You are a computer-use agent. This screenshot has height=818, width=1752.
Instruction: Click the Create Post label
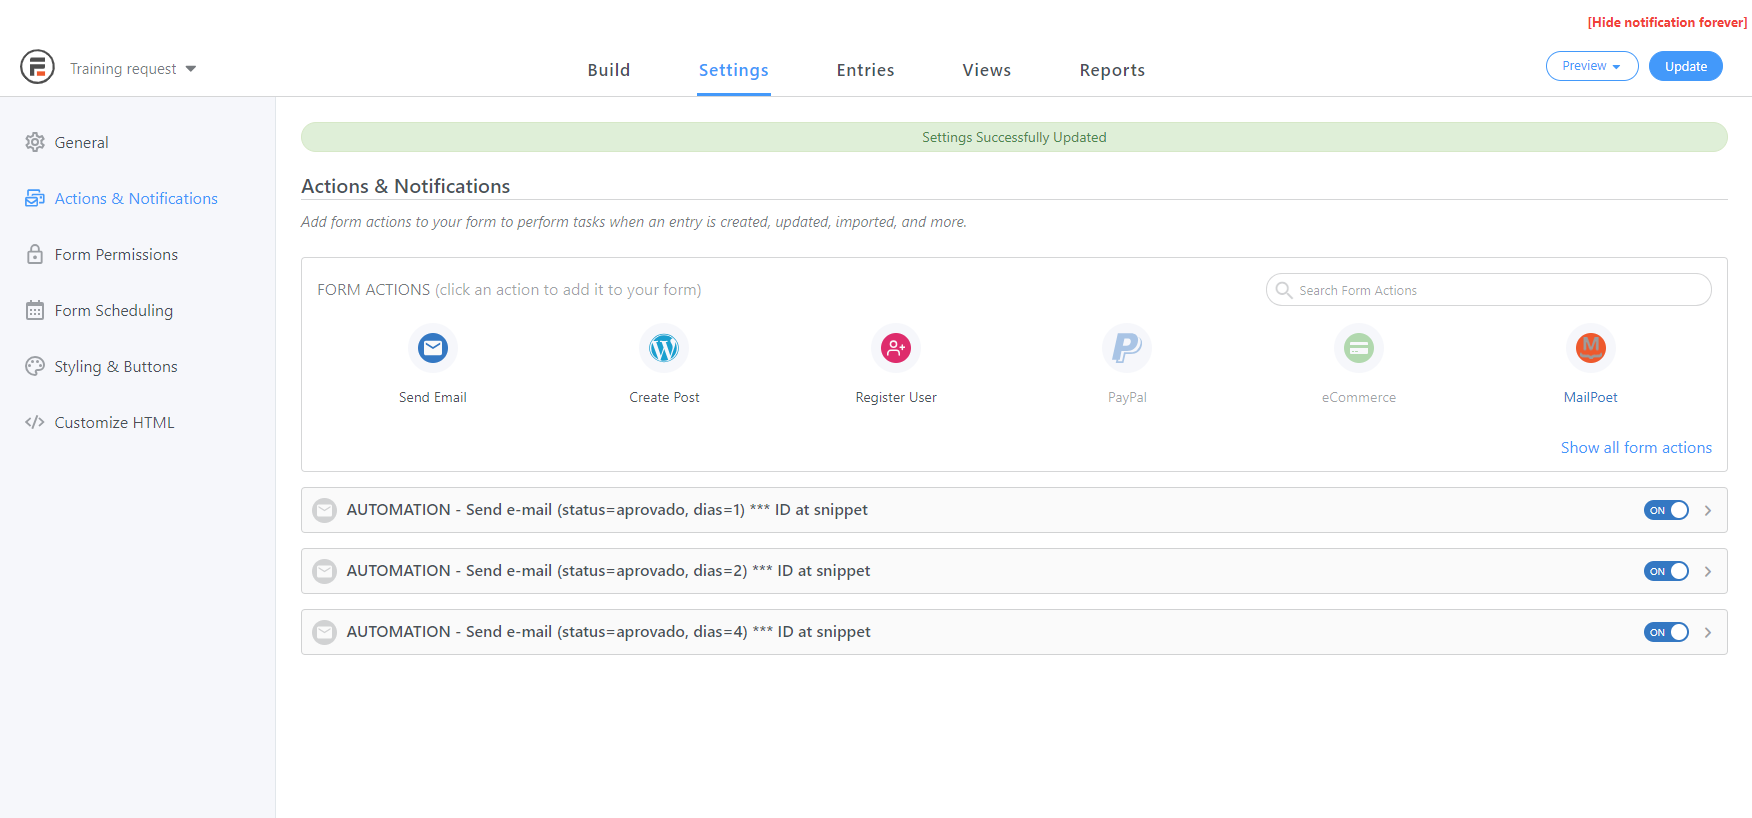coord(664,397)
